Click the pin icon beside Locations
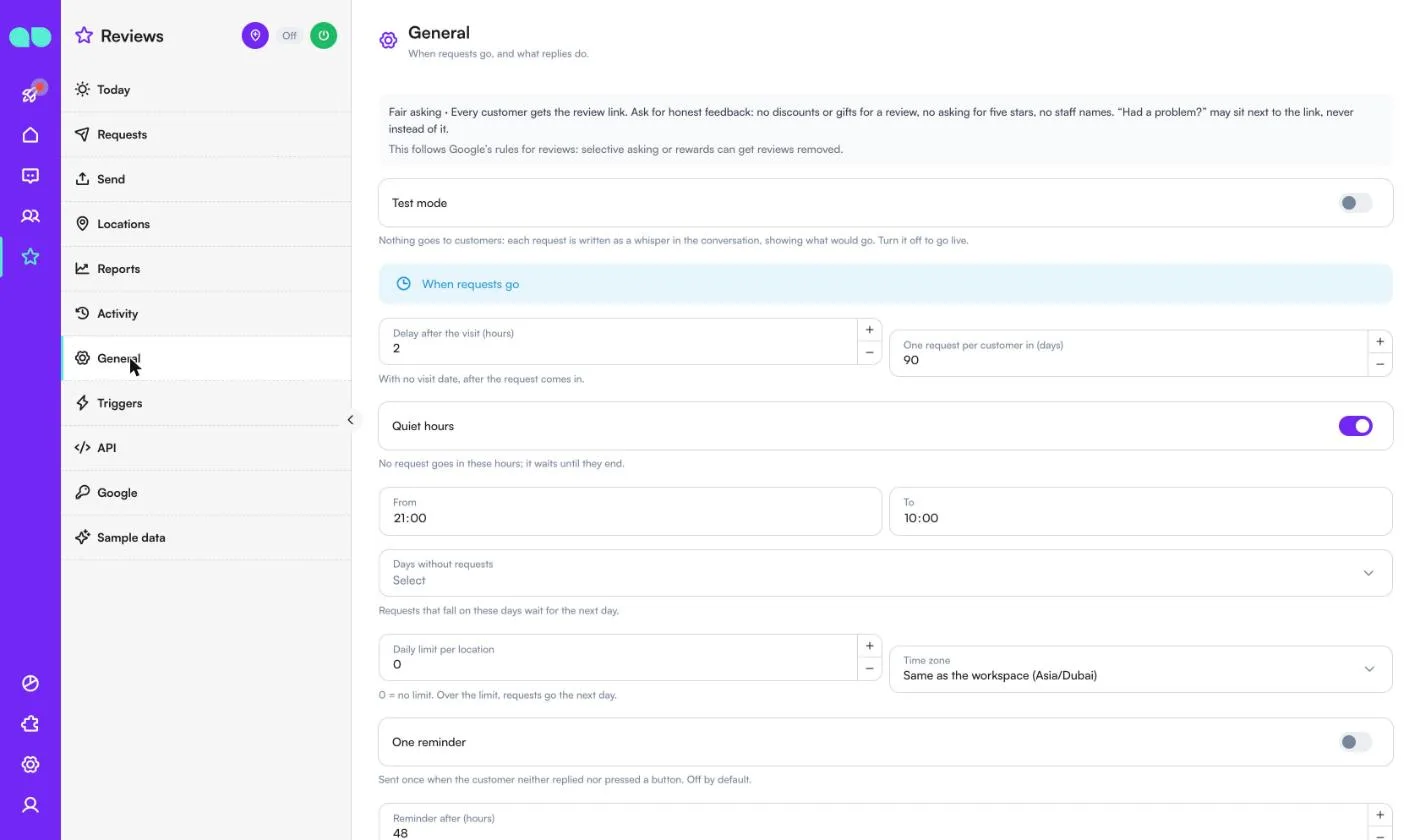1420x840 pixels. pyautogui.click(x=82, y=224)
